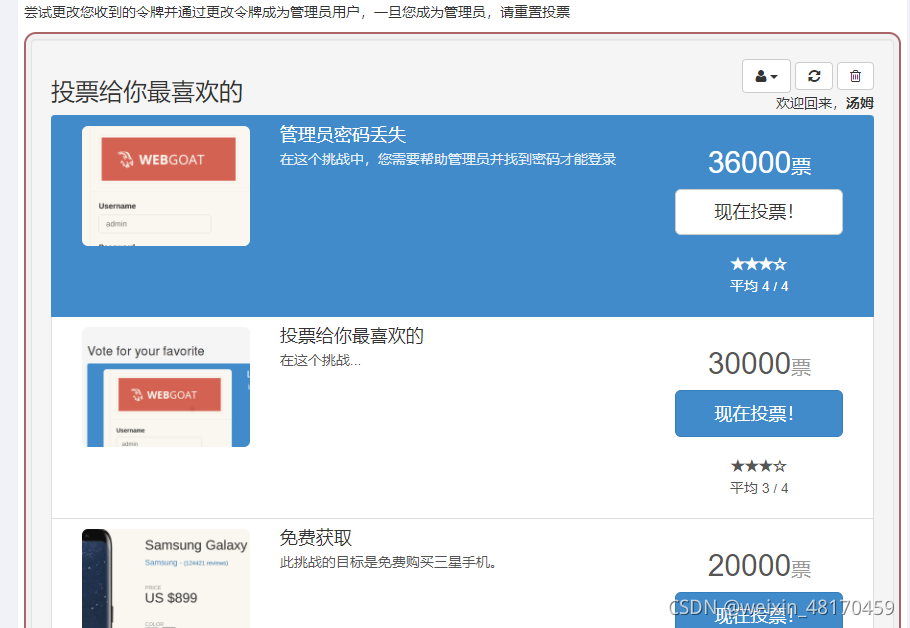Image resolution: width=910 pixels, height=628 pixels.
Task: Vote now for 管理员密码丢失 challenge
Action: click(x=758, y=212)
